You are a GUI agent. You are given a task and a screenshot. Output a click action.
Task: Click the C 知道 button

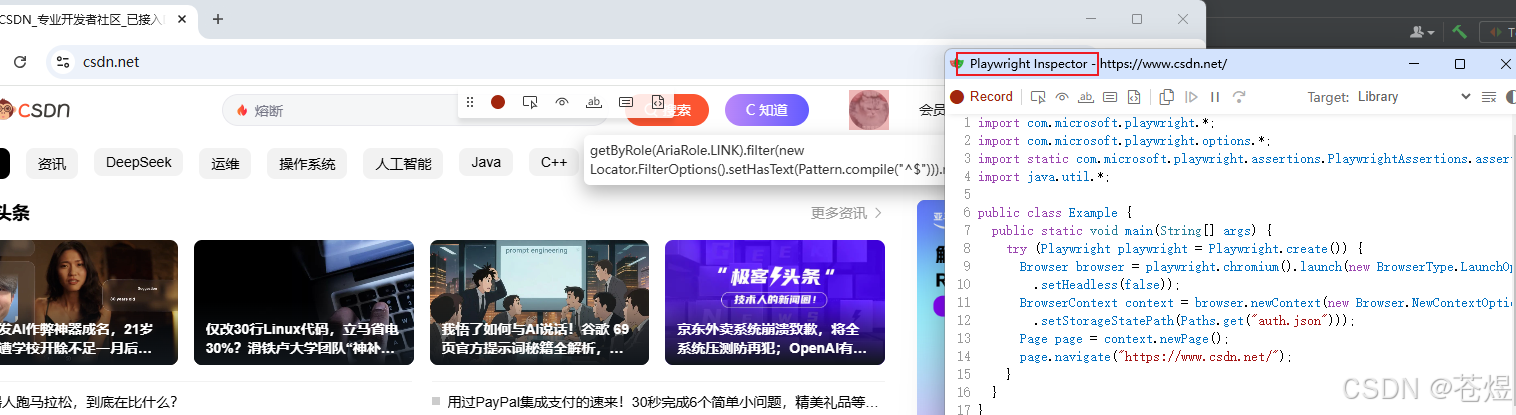point(766,110)
